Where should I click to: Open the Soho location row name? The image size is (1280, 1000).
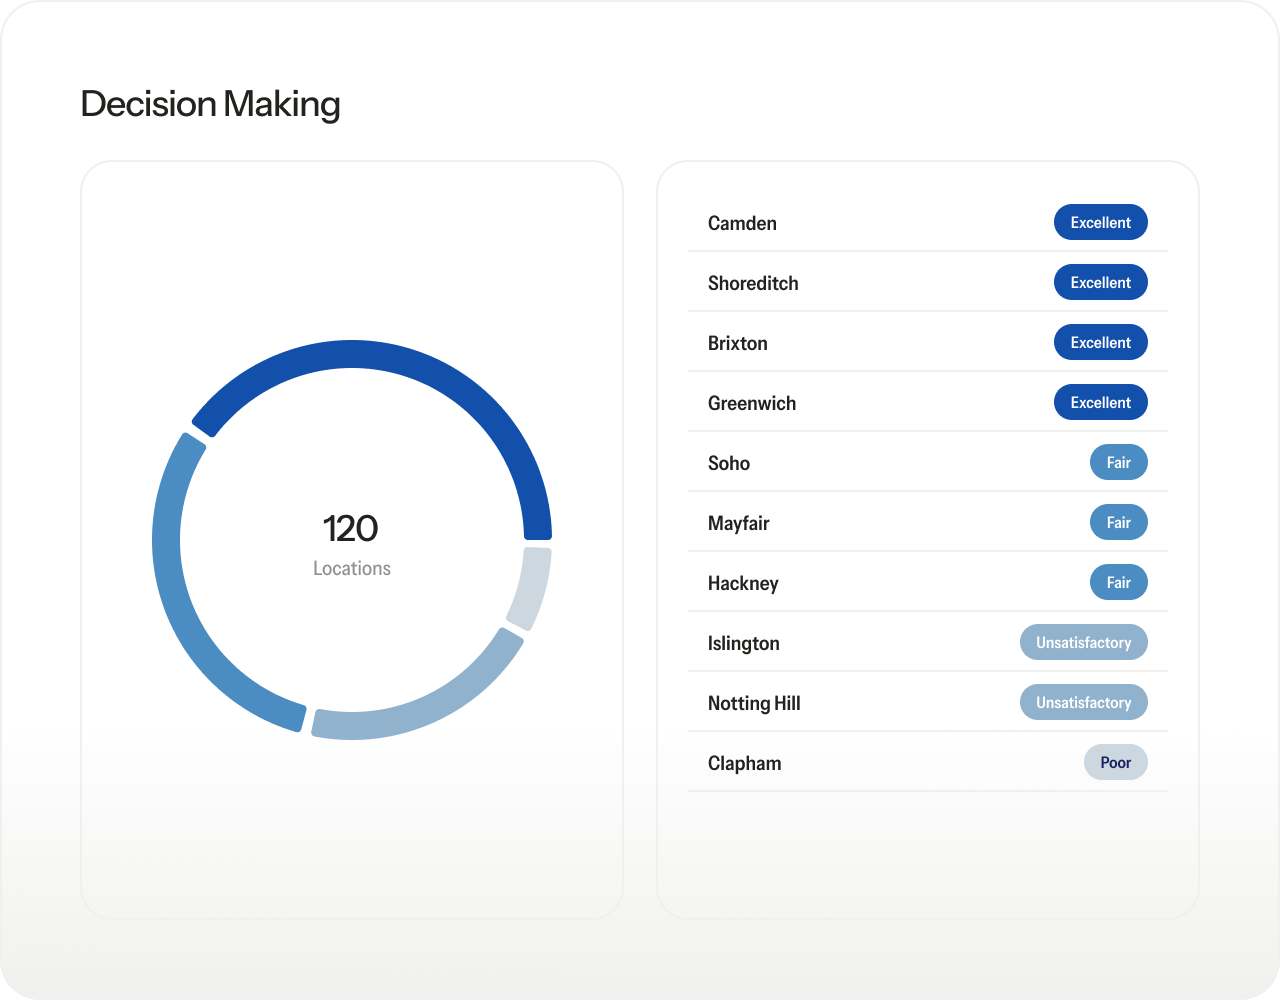coord(728,463)
